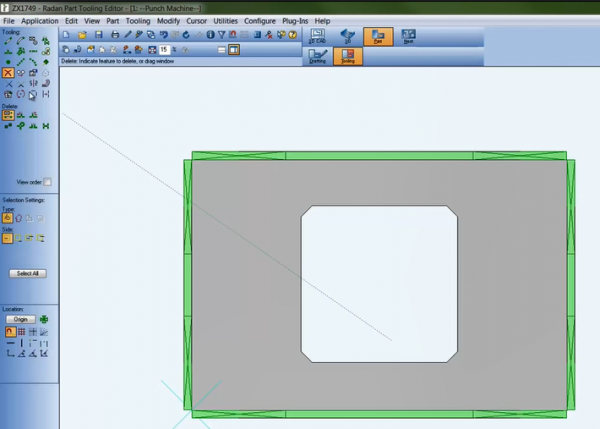This screenshot has width=600, height=429.
Task: Open the Configure menu
Action: (260, 20)
